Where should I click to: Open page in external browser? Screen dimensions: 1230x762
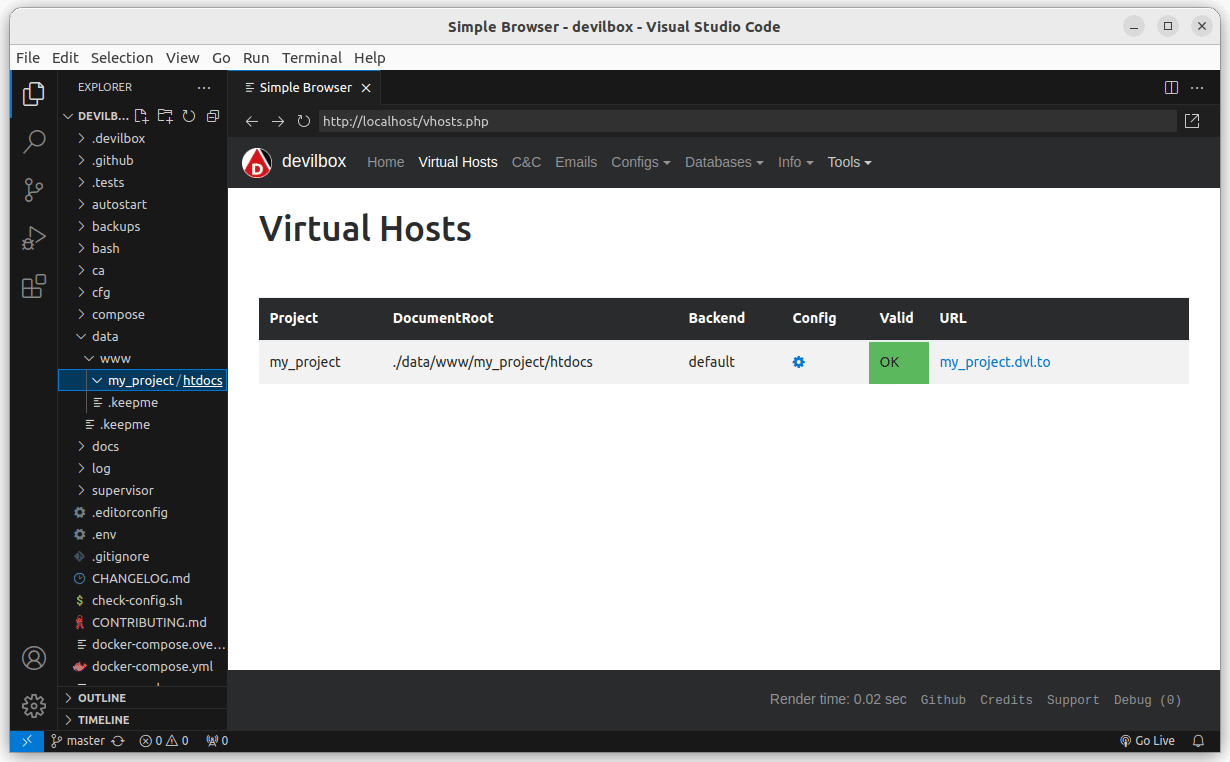[x=1192, y=121]
